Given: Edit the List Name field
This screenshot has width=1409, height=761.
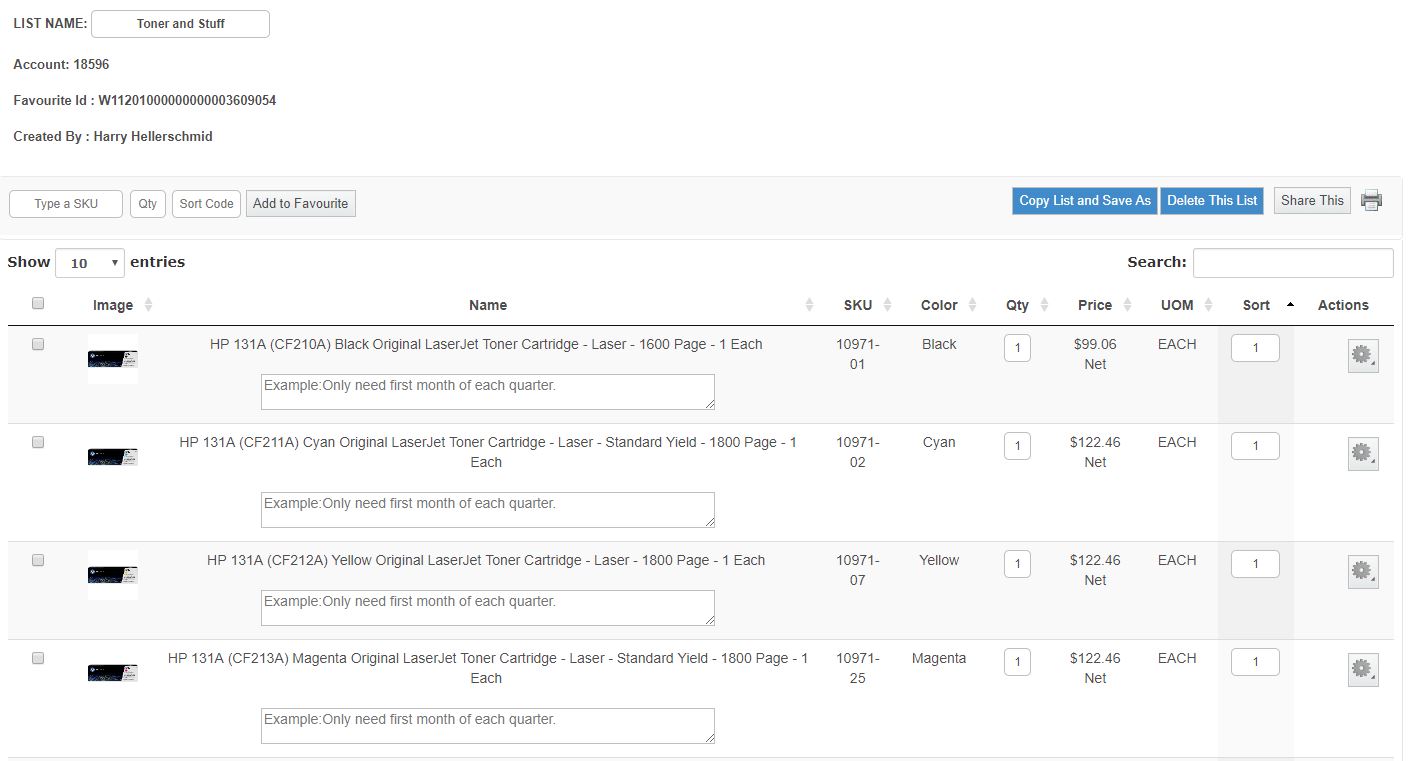Looking at the screenshot, I should point(181,24).
